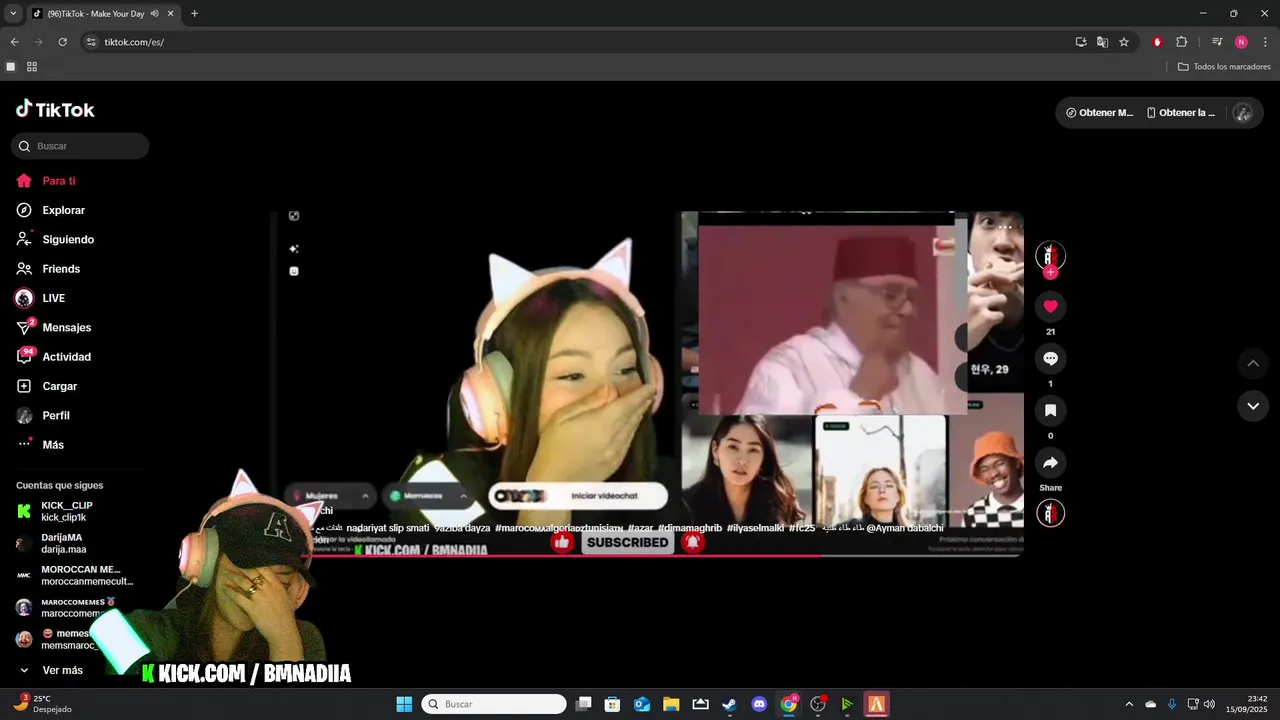The image size is (1280, 720).
Task: Click Obtener M... button in header
Action: tap(1100, 113)
